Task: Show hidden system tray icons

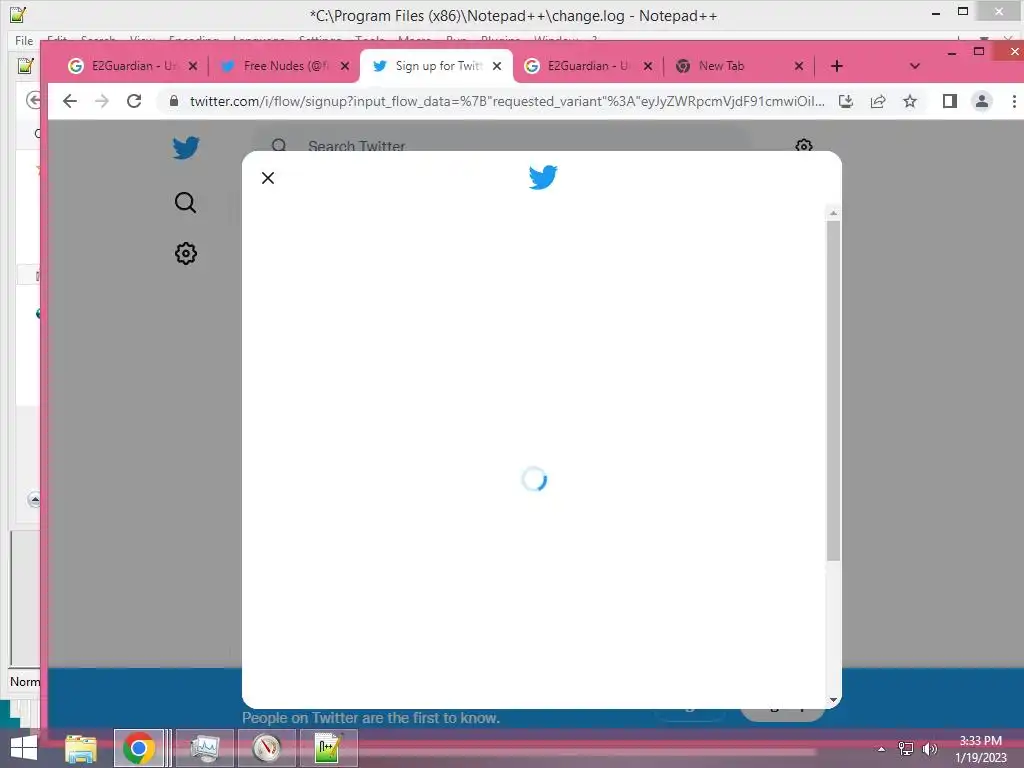Action: [881, 749]
